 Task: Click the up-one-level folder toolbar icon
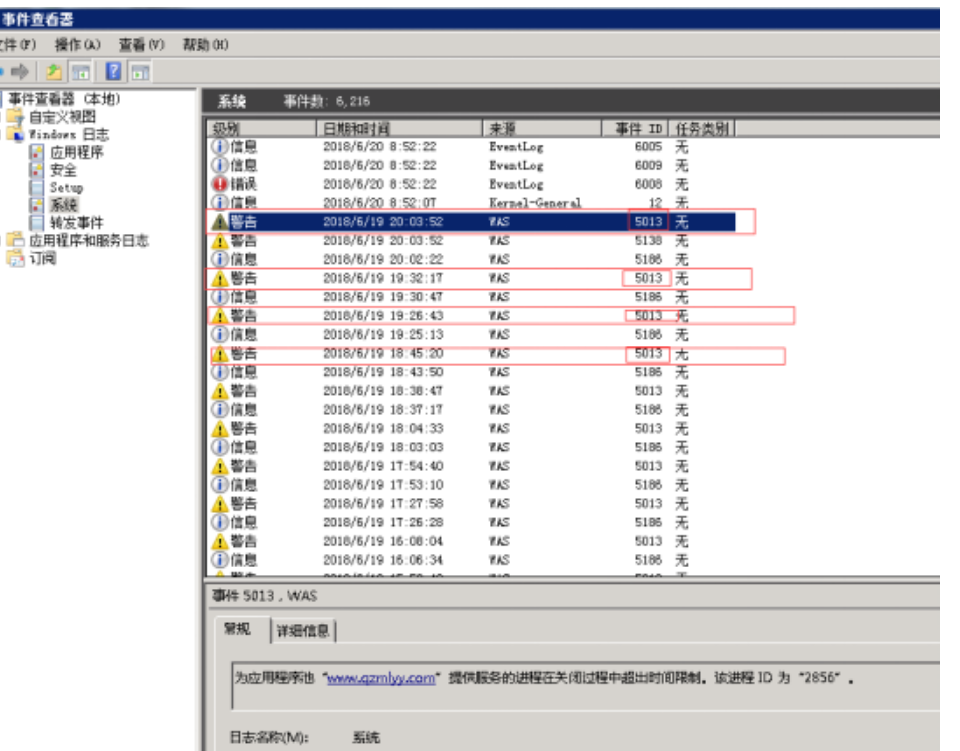pos(53,72)
